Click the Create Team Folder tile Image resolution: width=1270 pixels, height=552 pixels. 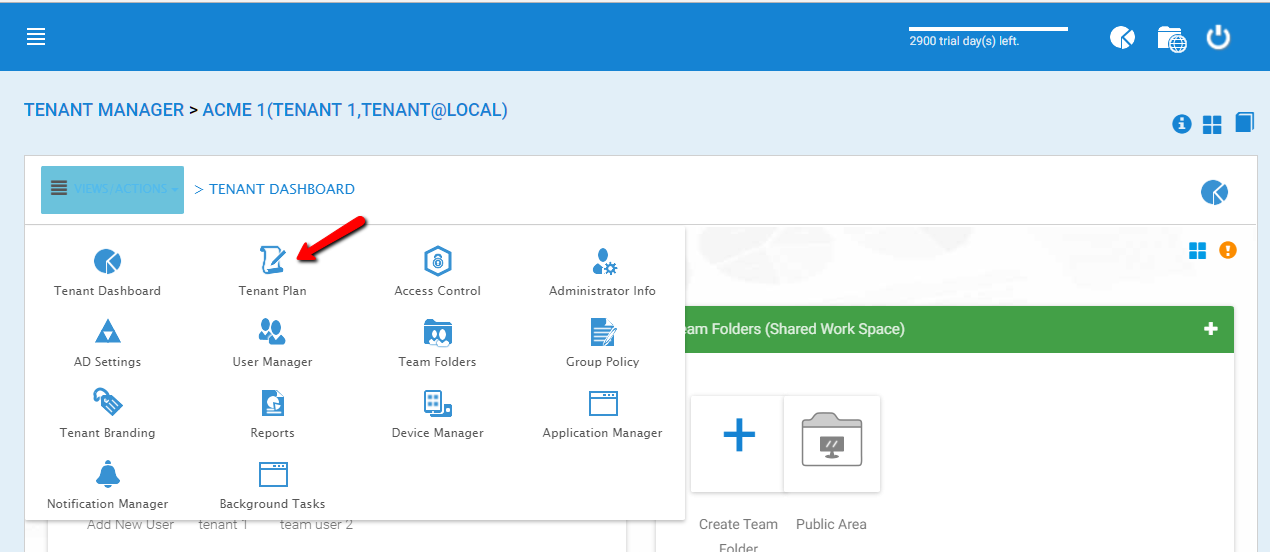coord(737,444)
